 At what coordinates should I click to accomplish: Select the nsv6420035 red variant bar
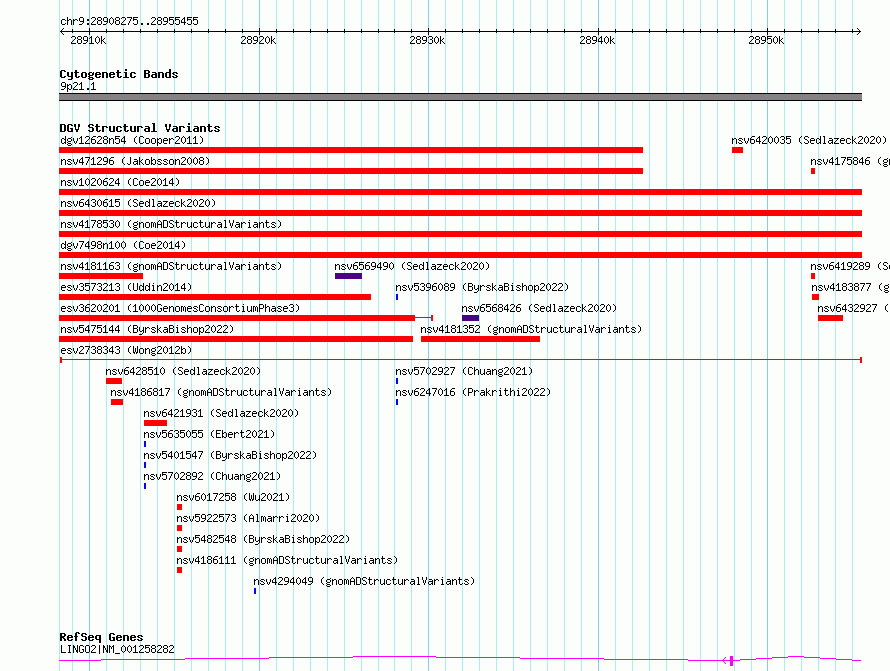point(737,150)
